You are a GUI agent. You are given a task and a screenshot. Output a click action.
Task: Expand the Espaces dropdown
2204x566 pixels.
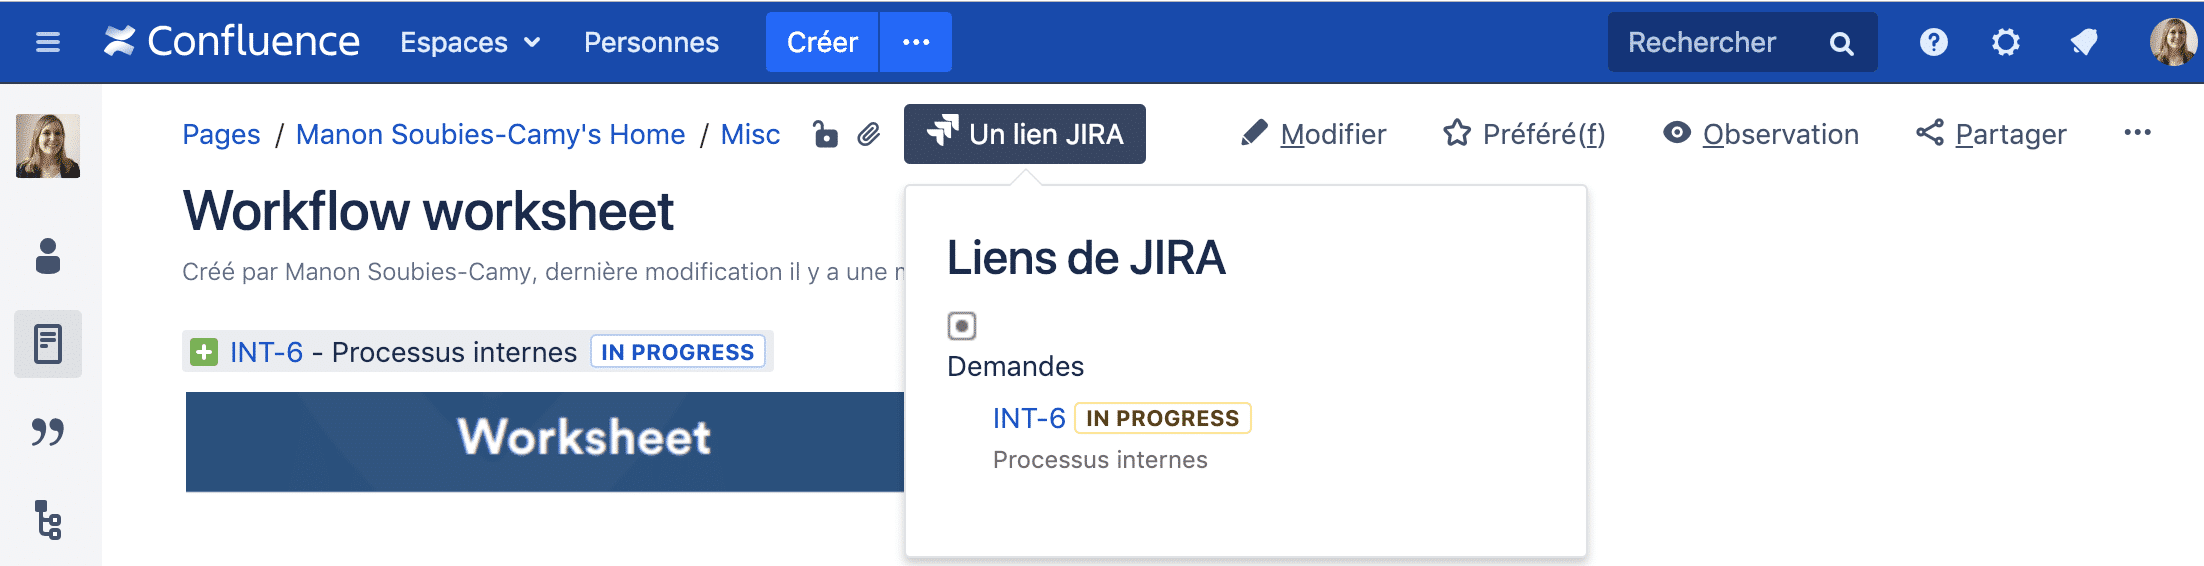[470, 42]
